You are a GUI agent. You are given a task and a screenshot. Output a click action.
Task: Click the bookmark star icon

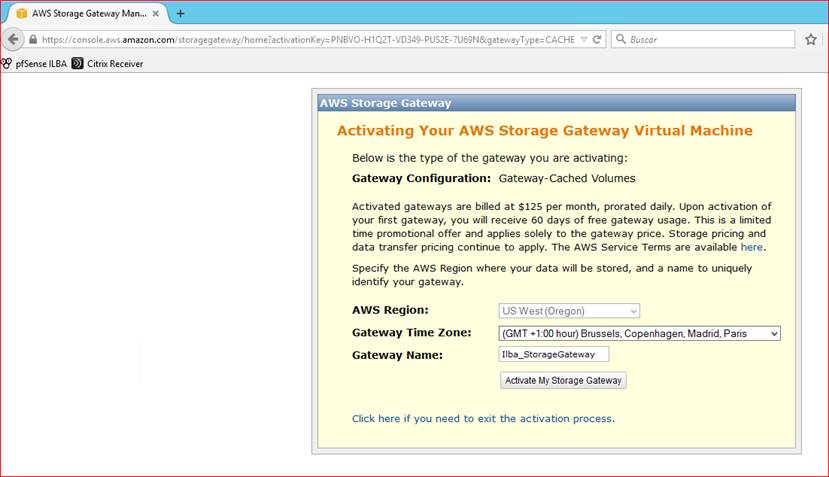810,40
